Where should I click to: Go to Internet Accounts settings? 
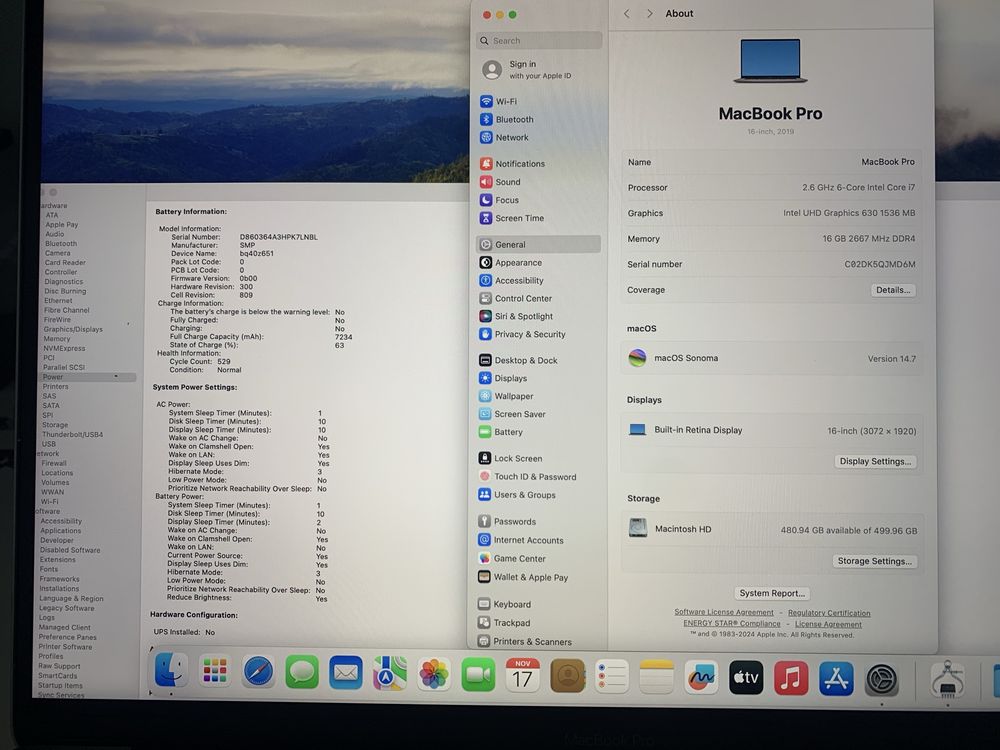[520, 540]
